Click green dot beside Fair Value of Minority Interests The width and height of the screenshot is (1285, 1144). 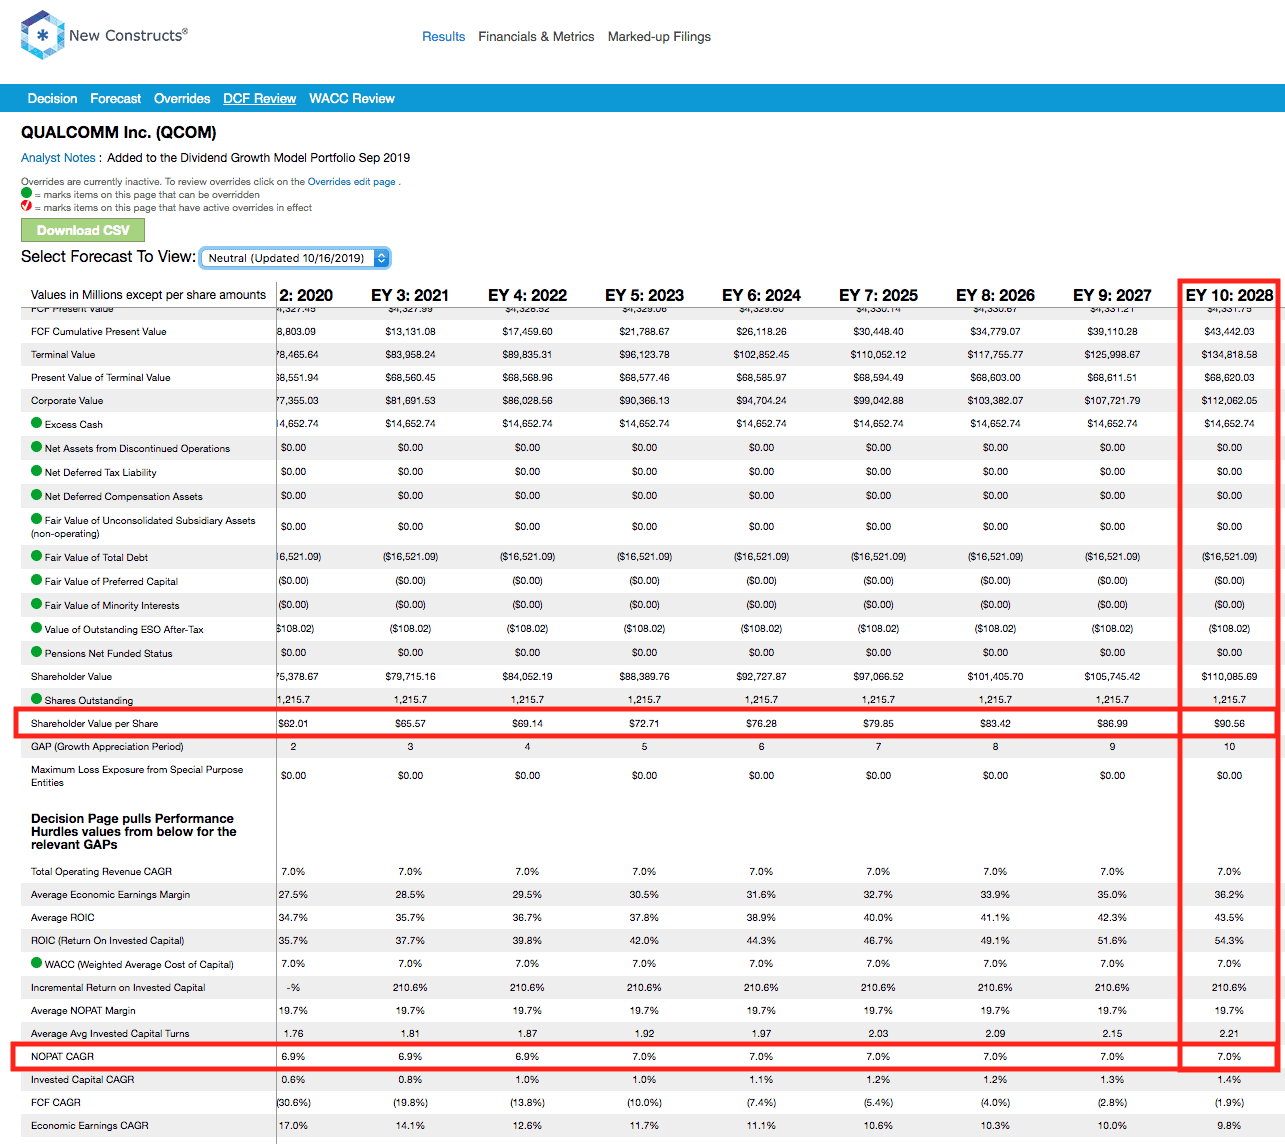pos(37,604)
